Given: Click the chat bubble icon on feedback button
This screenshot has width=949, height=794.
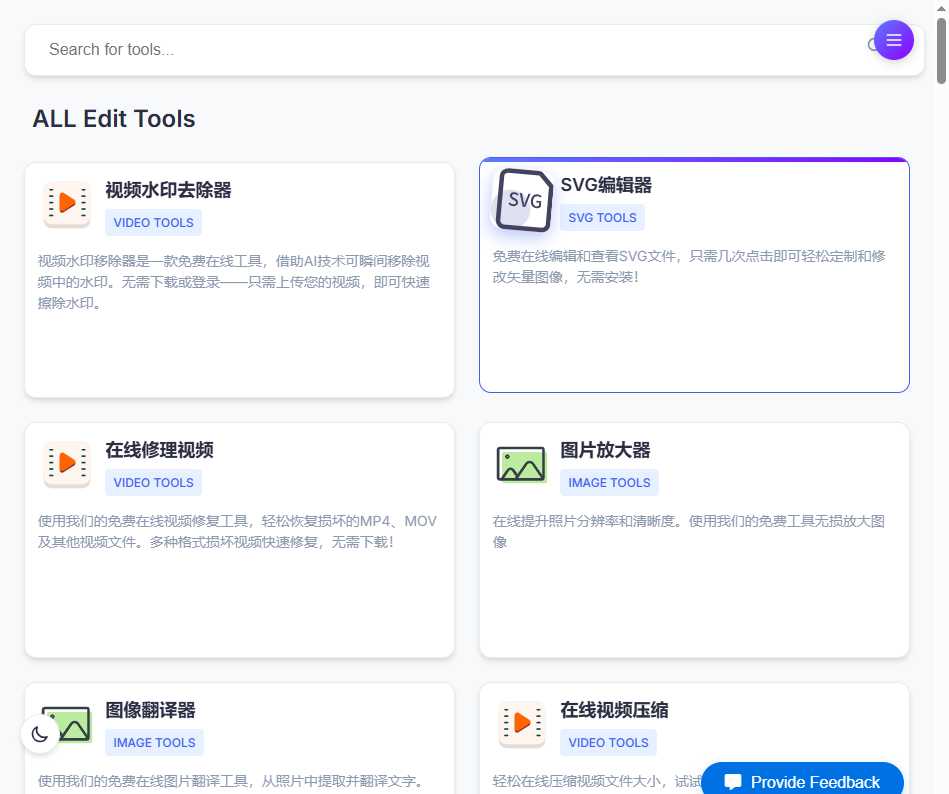Looking at the screenshot, I should pyautogui.click(x=734, y=782).
